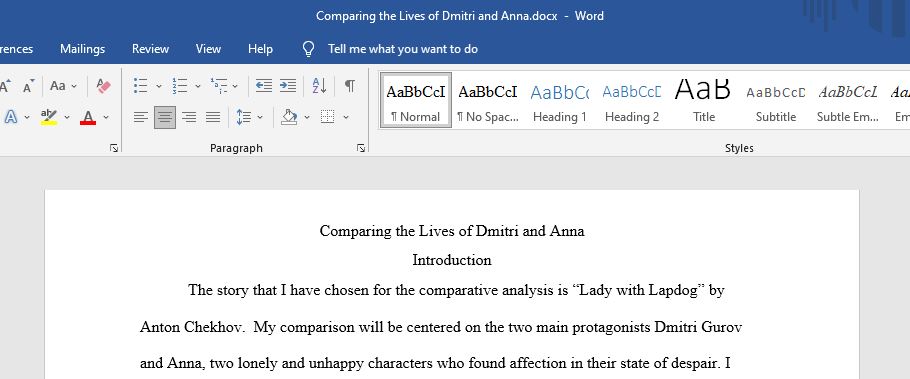Decrease paragraph indent
910x379 pixels.
point(263,86)
